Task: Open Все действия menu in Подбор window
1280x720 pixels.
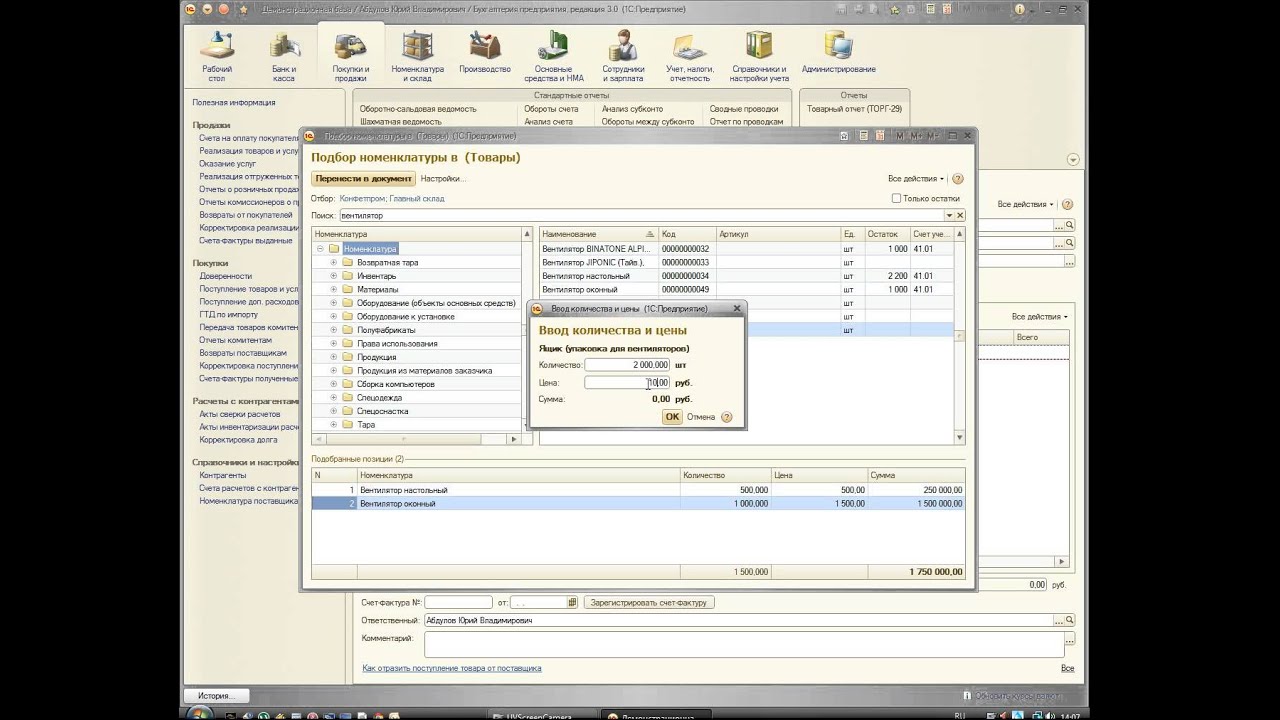Action: [x=916, y=179]
